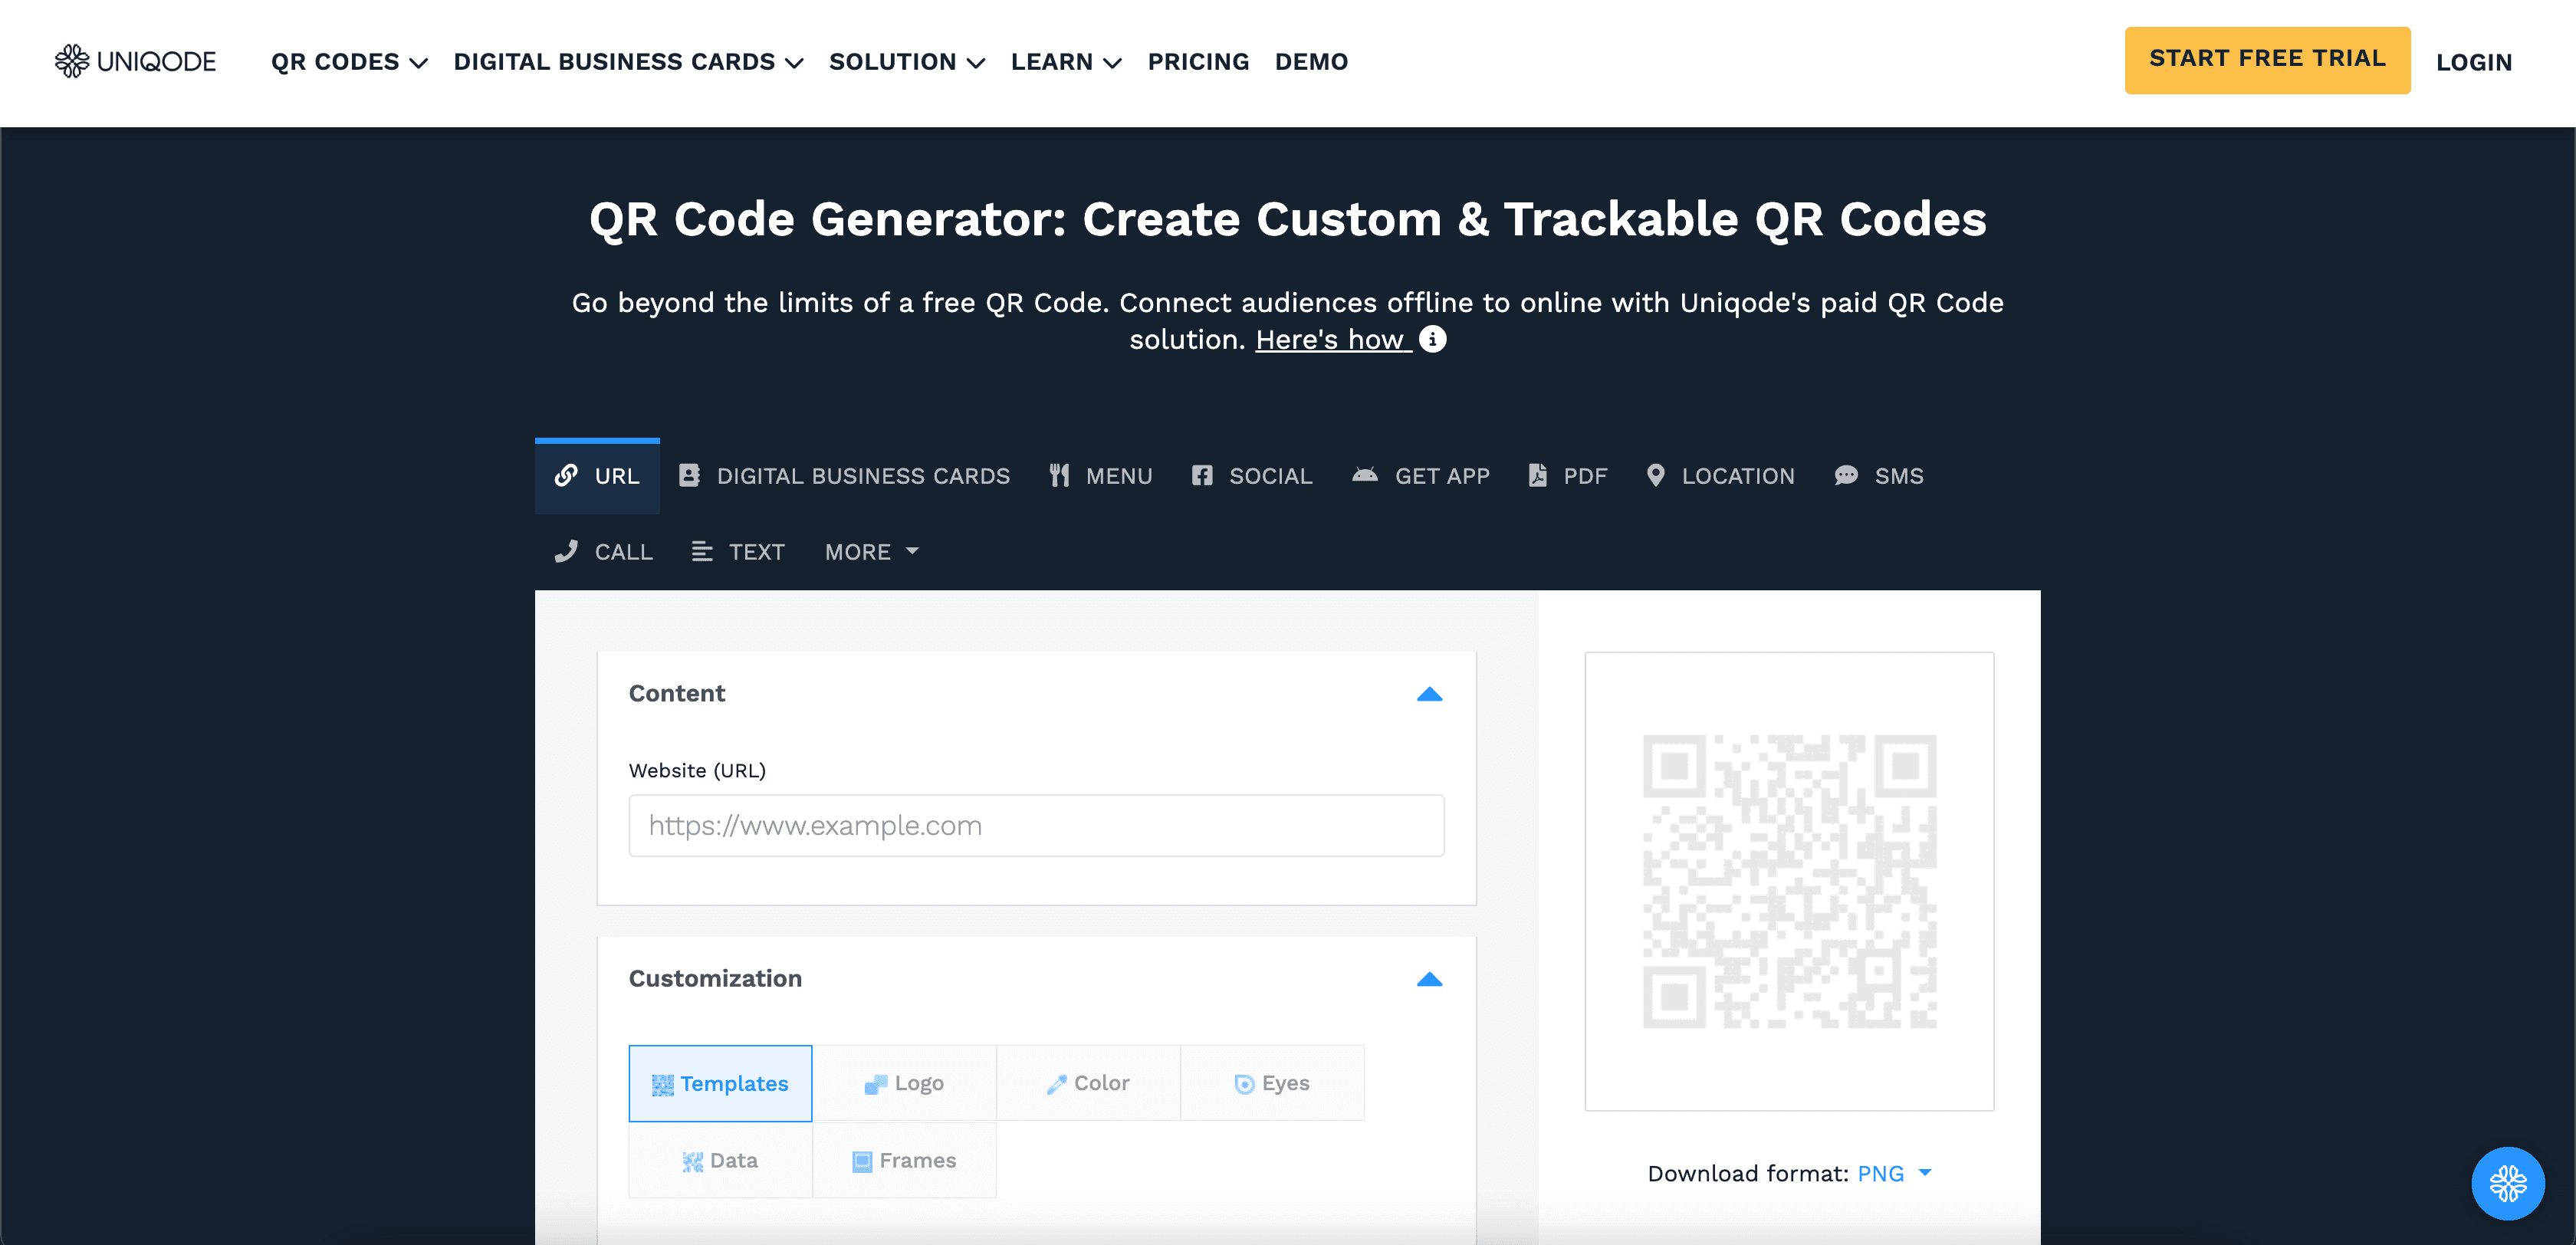
Task: Follow the Here's how link
Action: click(1333, 340)
